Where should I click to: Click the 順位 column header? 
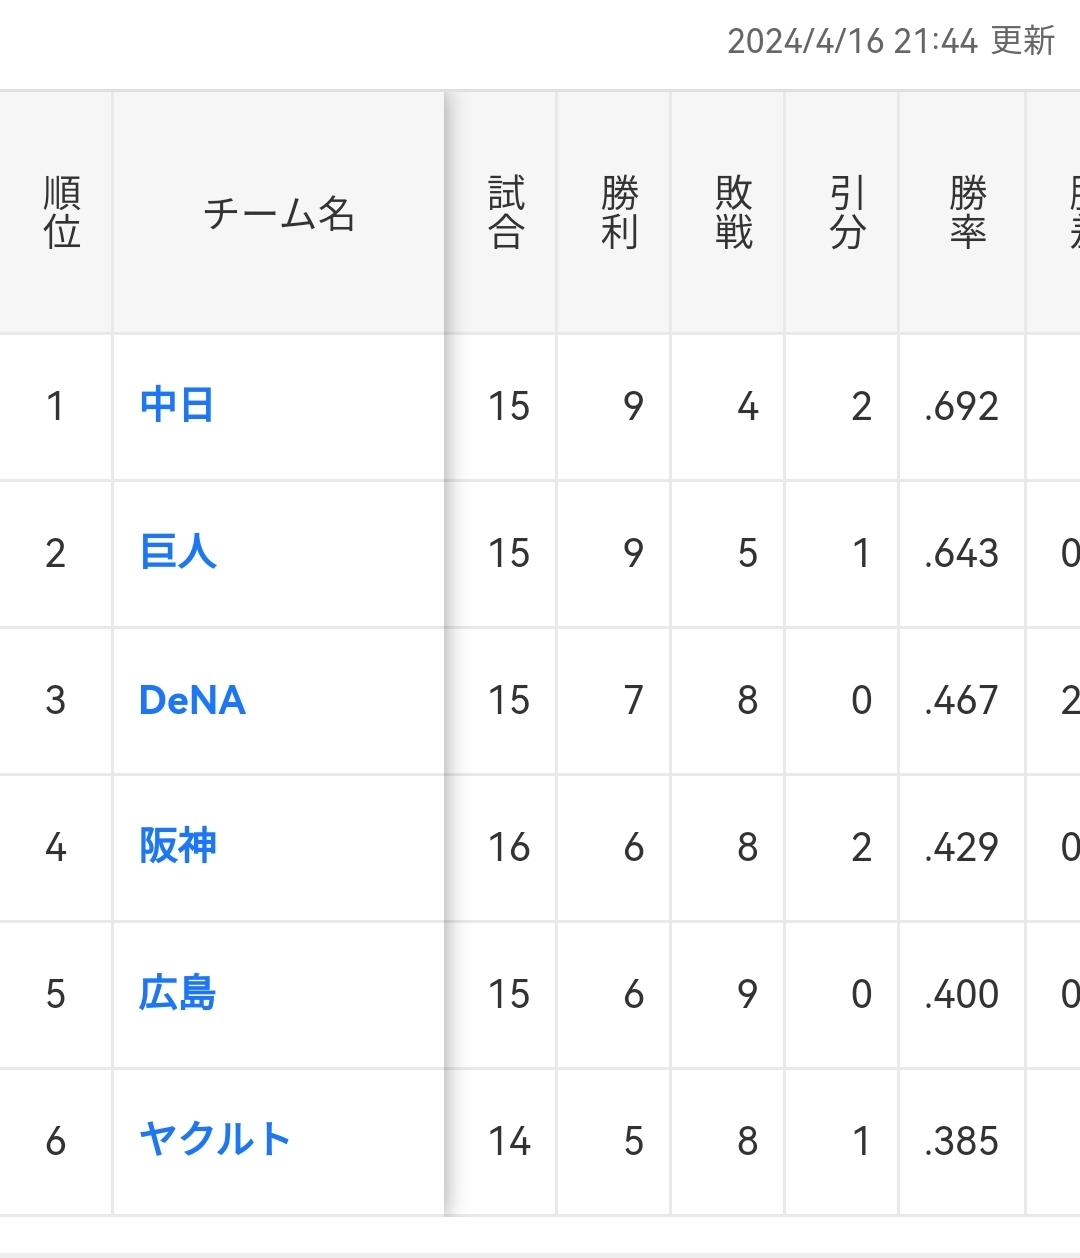click(61, 213)
